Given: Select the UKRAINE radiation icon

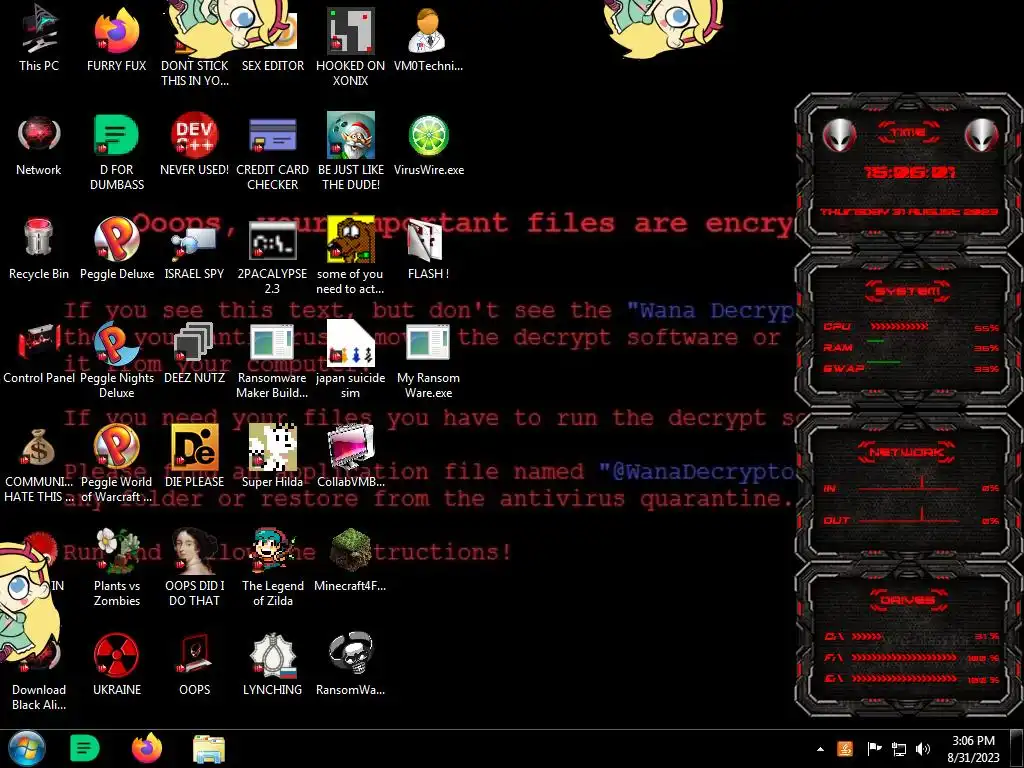Looking at the screenshot, I should click(x=116, y=664).
